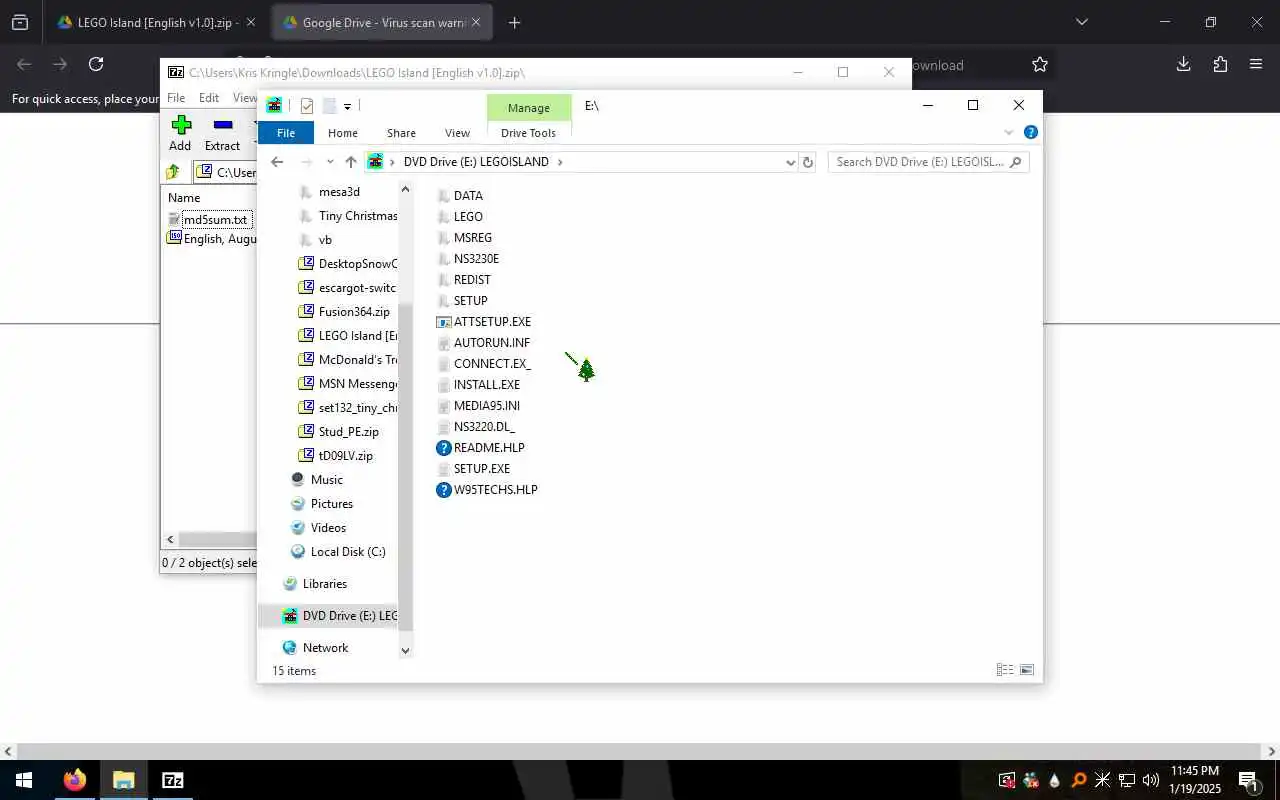Screen dimensions: 1280x800
Task: Open the Drive Tools tab
Action: (528, 133)
